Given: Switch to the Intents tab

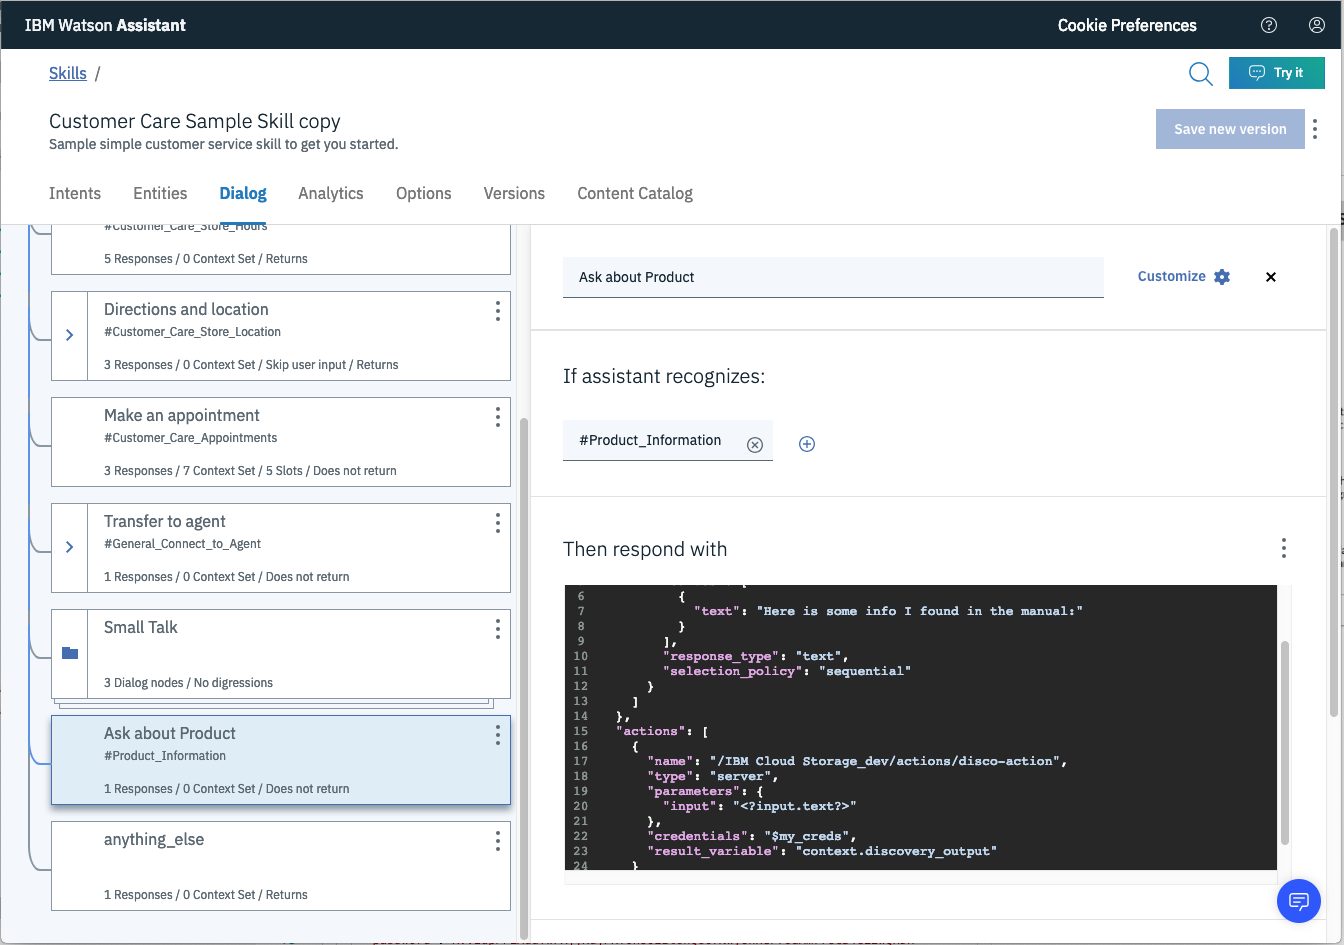Looking at the screenshot, I should (x=75, y=193).
